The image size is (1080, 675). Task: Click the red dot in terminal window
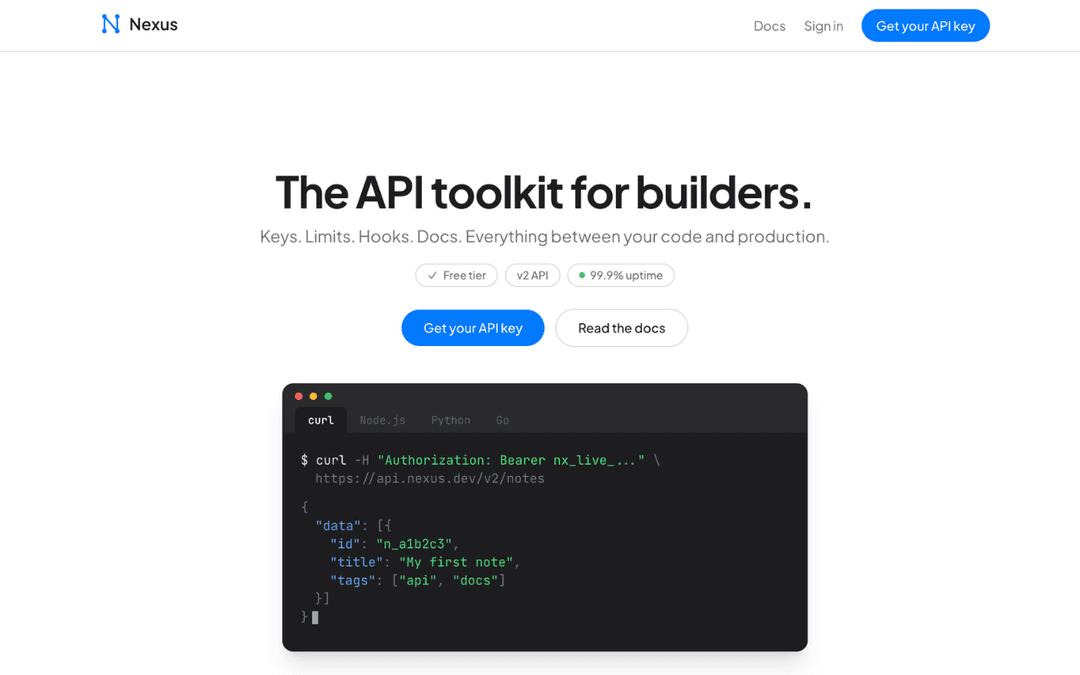[x=299, y=396]
